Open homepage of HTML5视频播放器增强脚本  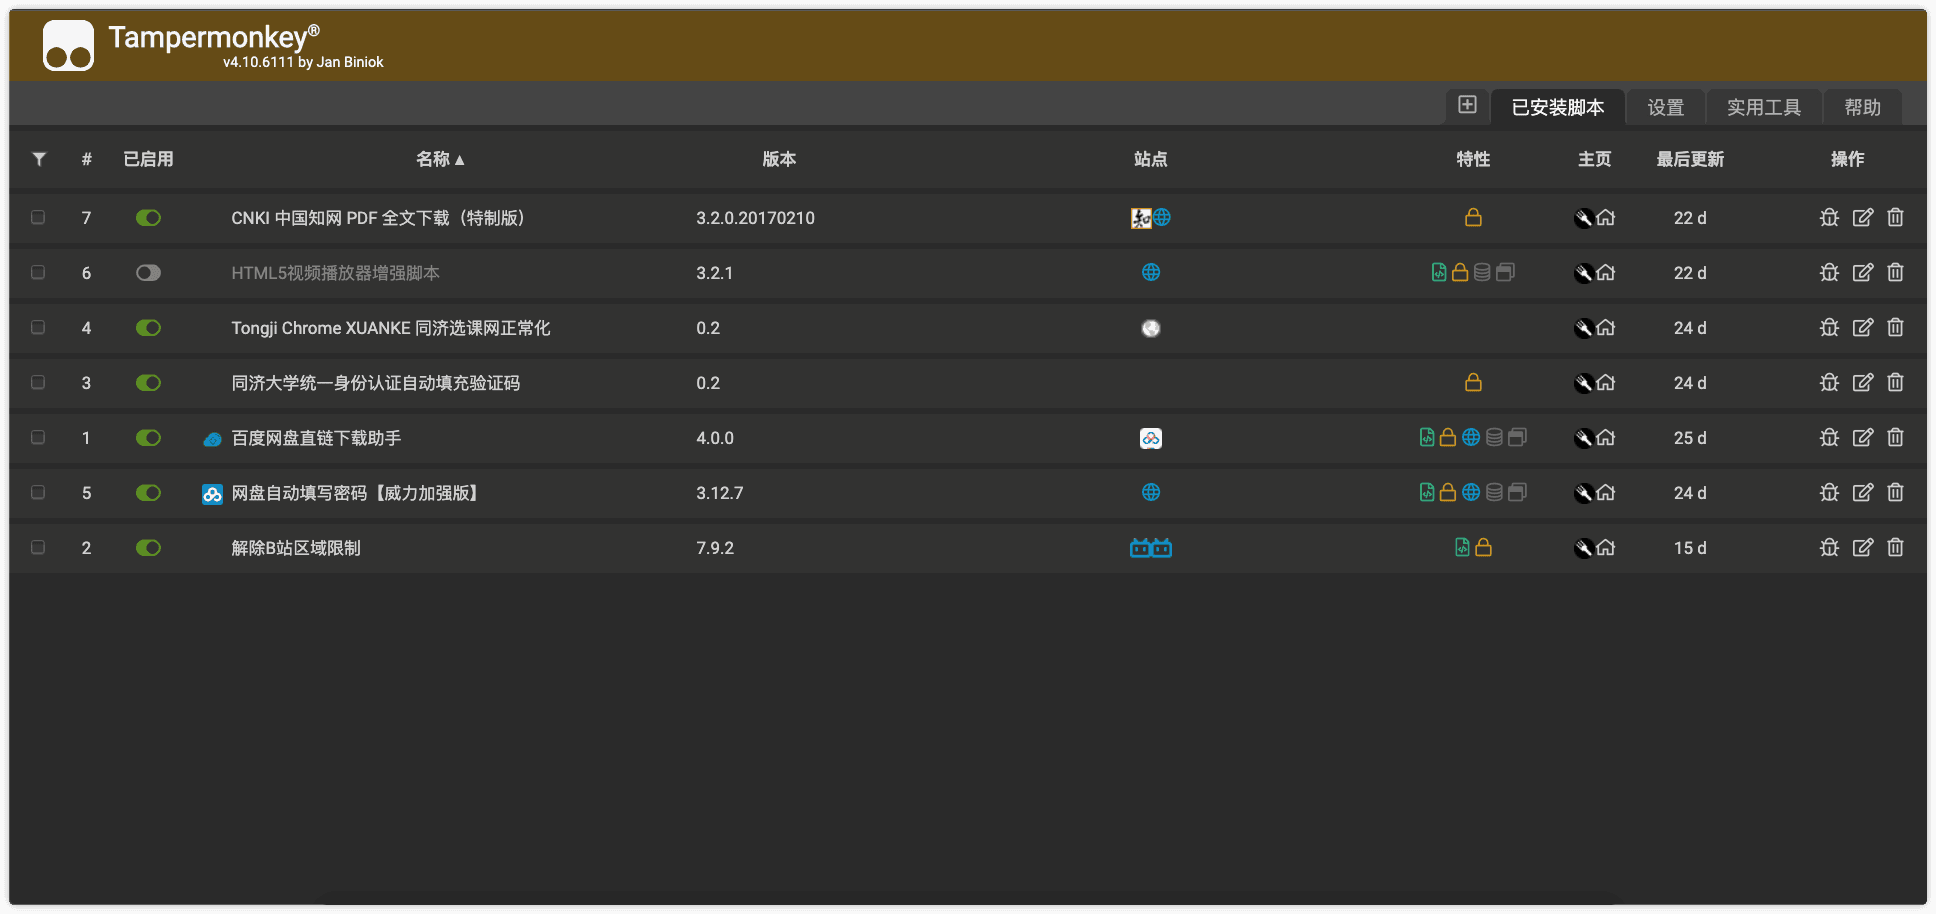click(1606, 273)
